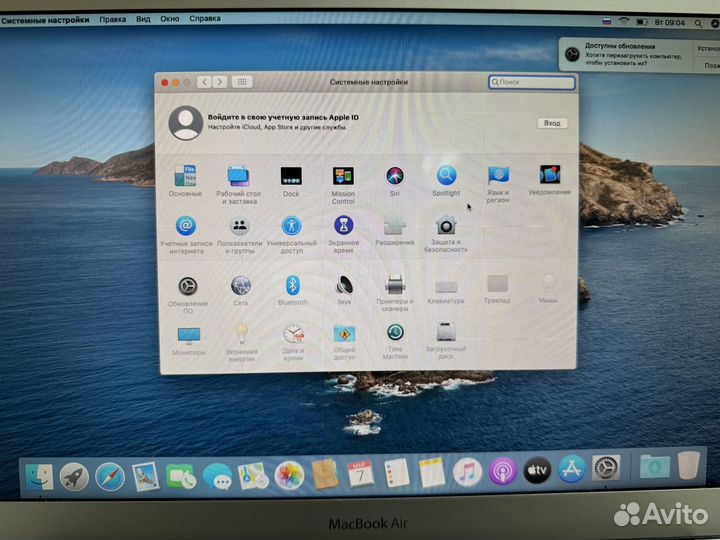Open the Окно menu

169,19
